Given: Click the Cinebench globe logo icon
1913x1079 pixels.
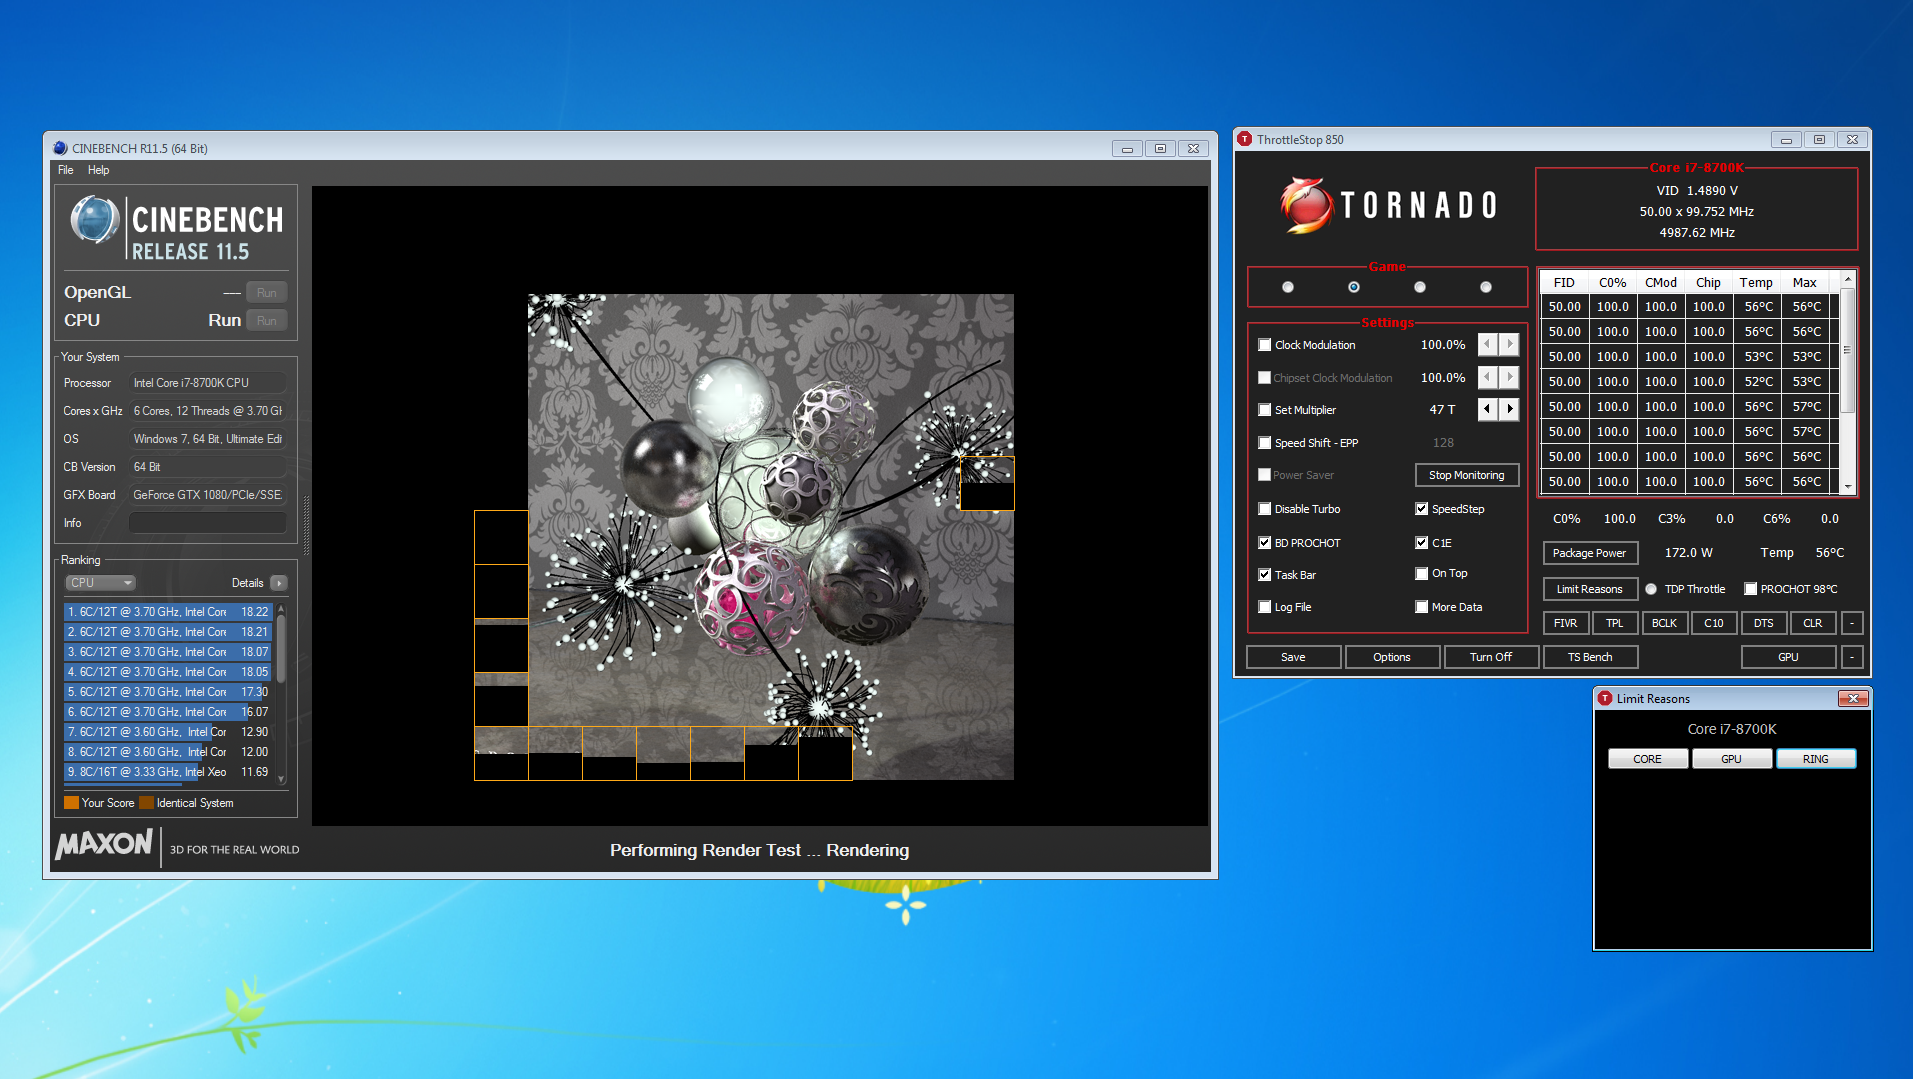Looking at the screenshot, I should pyautogui.click(x=95, y=220).
